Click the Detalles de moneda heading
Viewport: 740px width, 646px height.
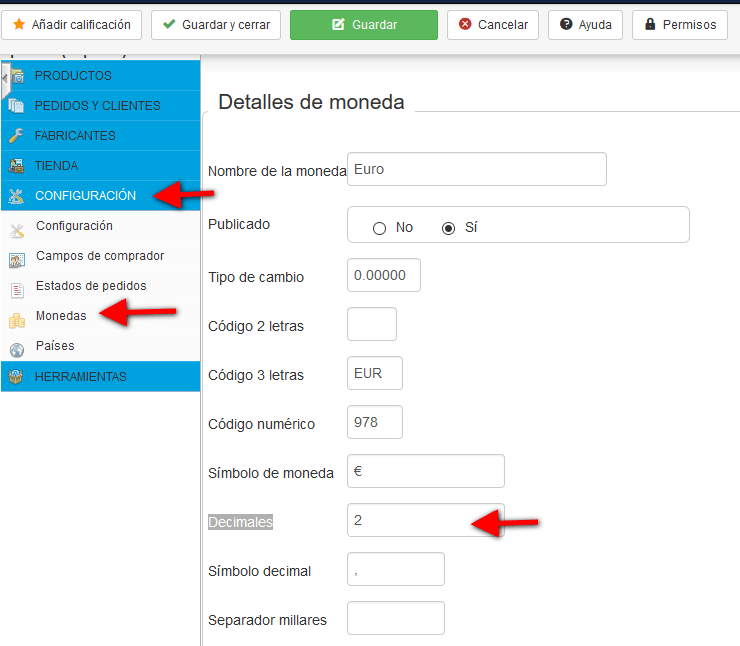[311, 102]
